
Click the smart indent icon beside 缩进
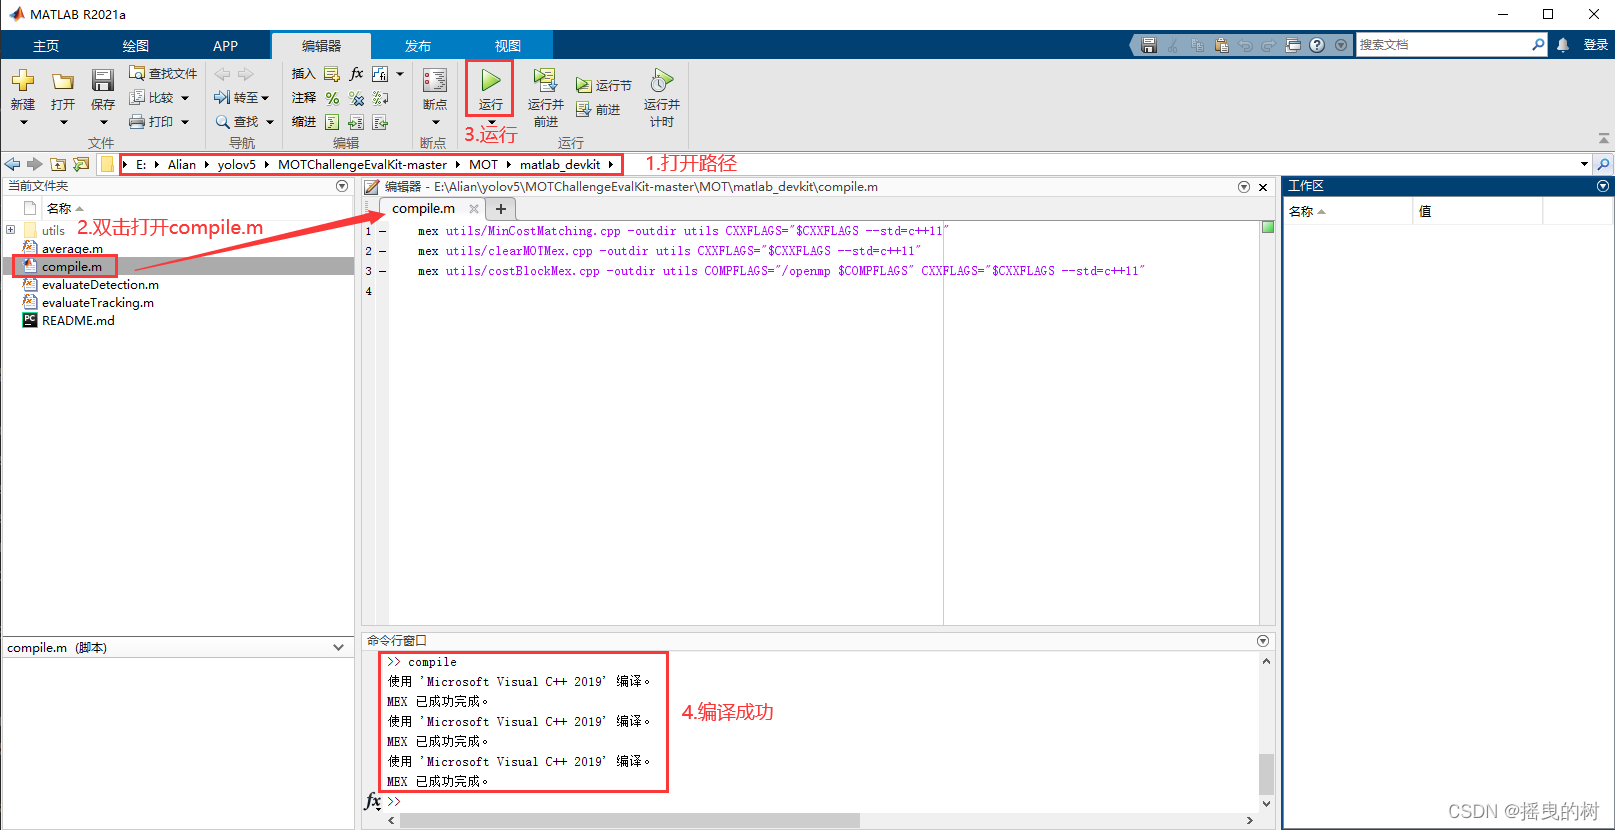[x=332, y=122]
